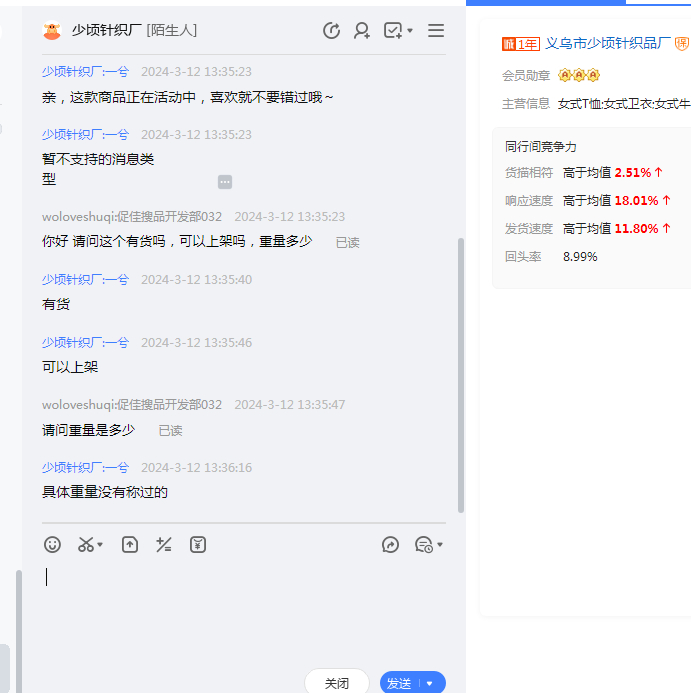Image resolution: width=691 pixels, height=693 pixels.
Task: Click the forward share arrow icon
Action: point(391,545)
